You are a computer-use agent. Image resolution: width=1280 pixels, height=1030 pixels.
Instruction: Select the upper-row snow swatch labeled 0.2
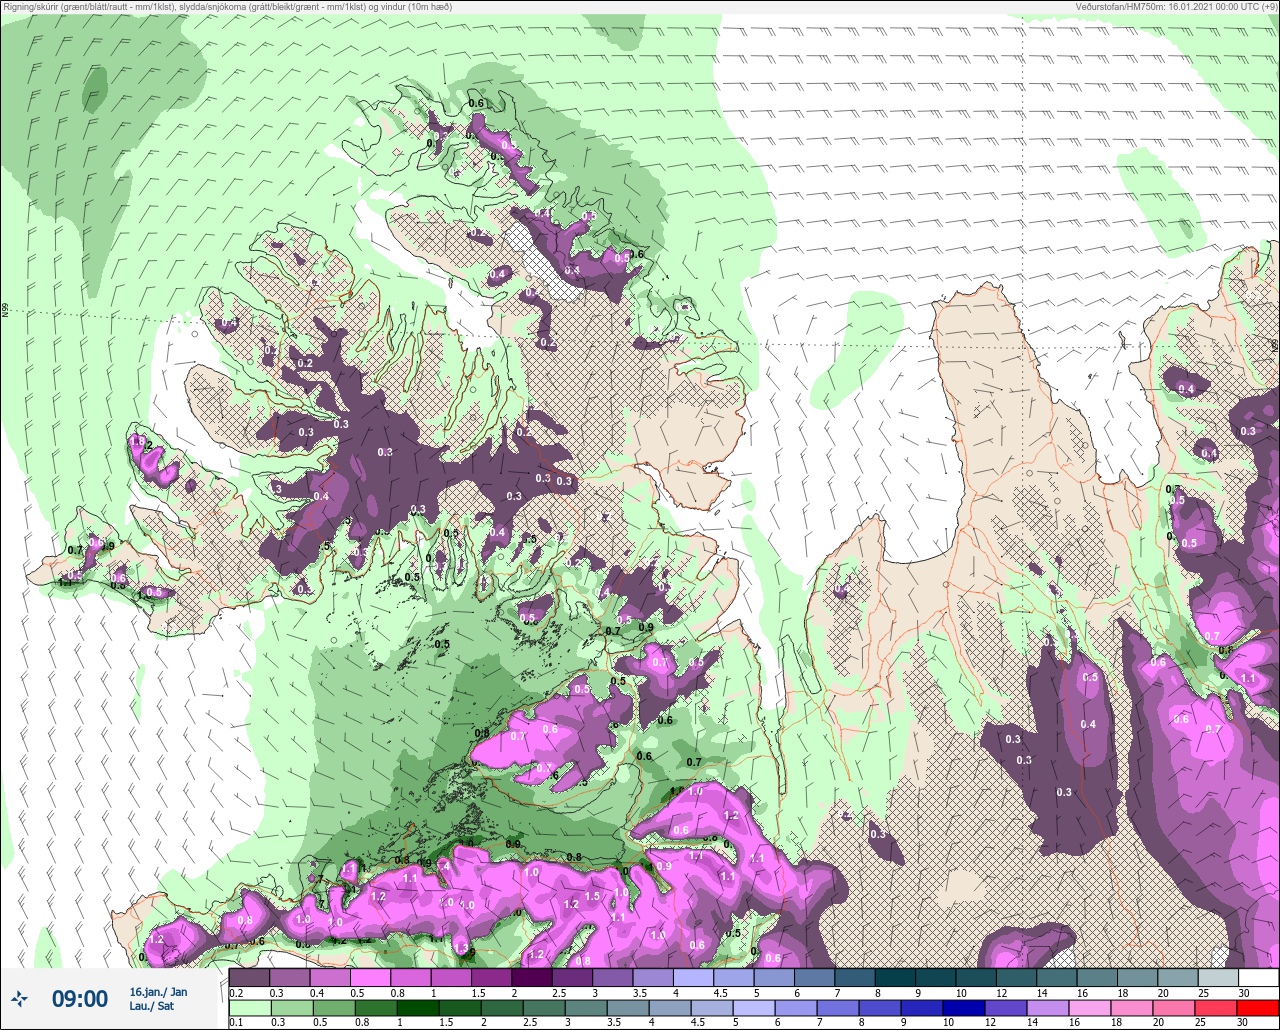[x=249, y=977]
